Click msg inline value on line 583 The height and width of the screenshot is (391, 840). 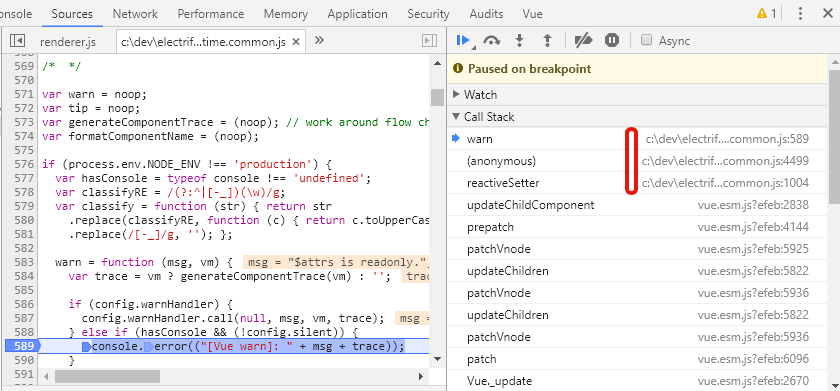(x=336, y=262)
